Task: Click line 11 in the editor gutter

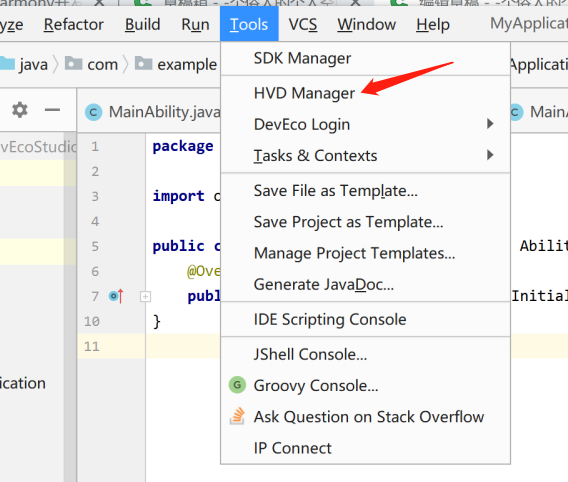Action: [92, 347]
